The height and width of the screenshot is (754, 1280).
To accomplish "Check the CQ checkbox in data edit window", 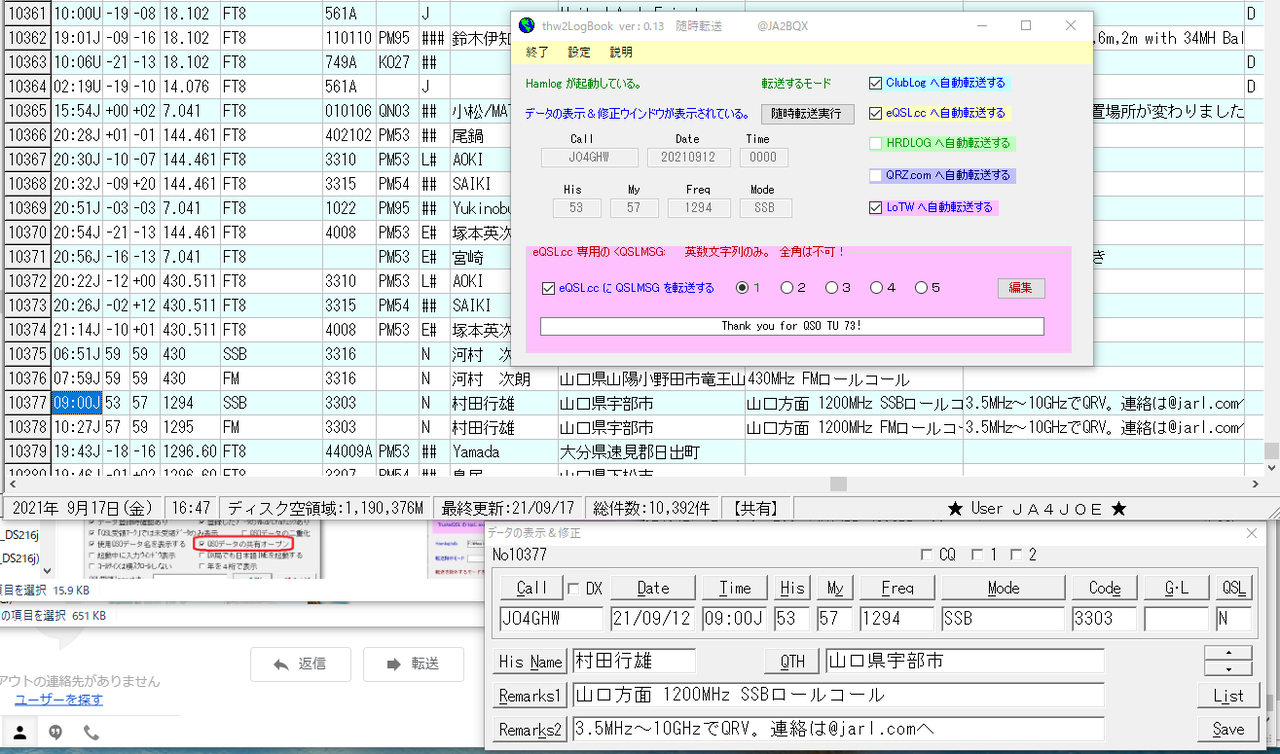I will pos(926,555).
